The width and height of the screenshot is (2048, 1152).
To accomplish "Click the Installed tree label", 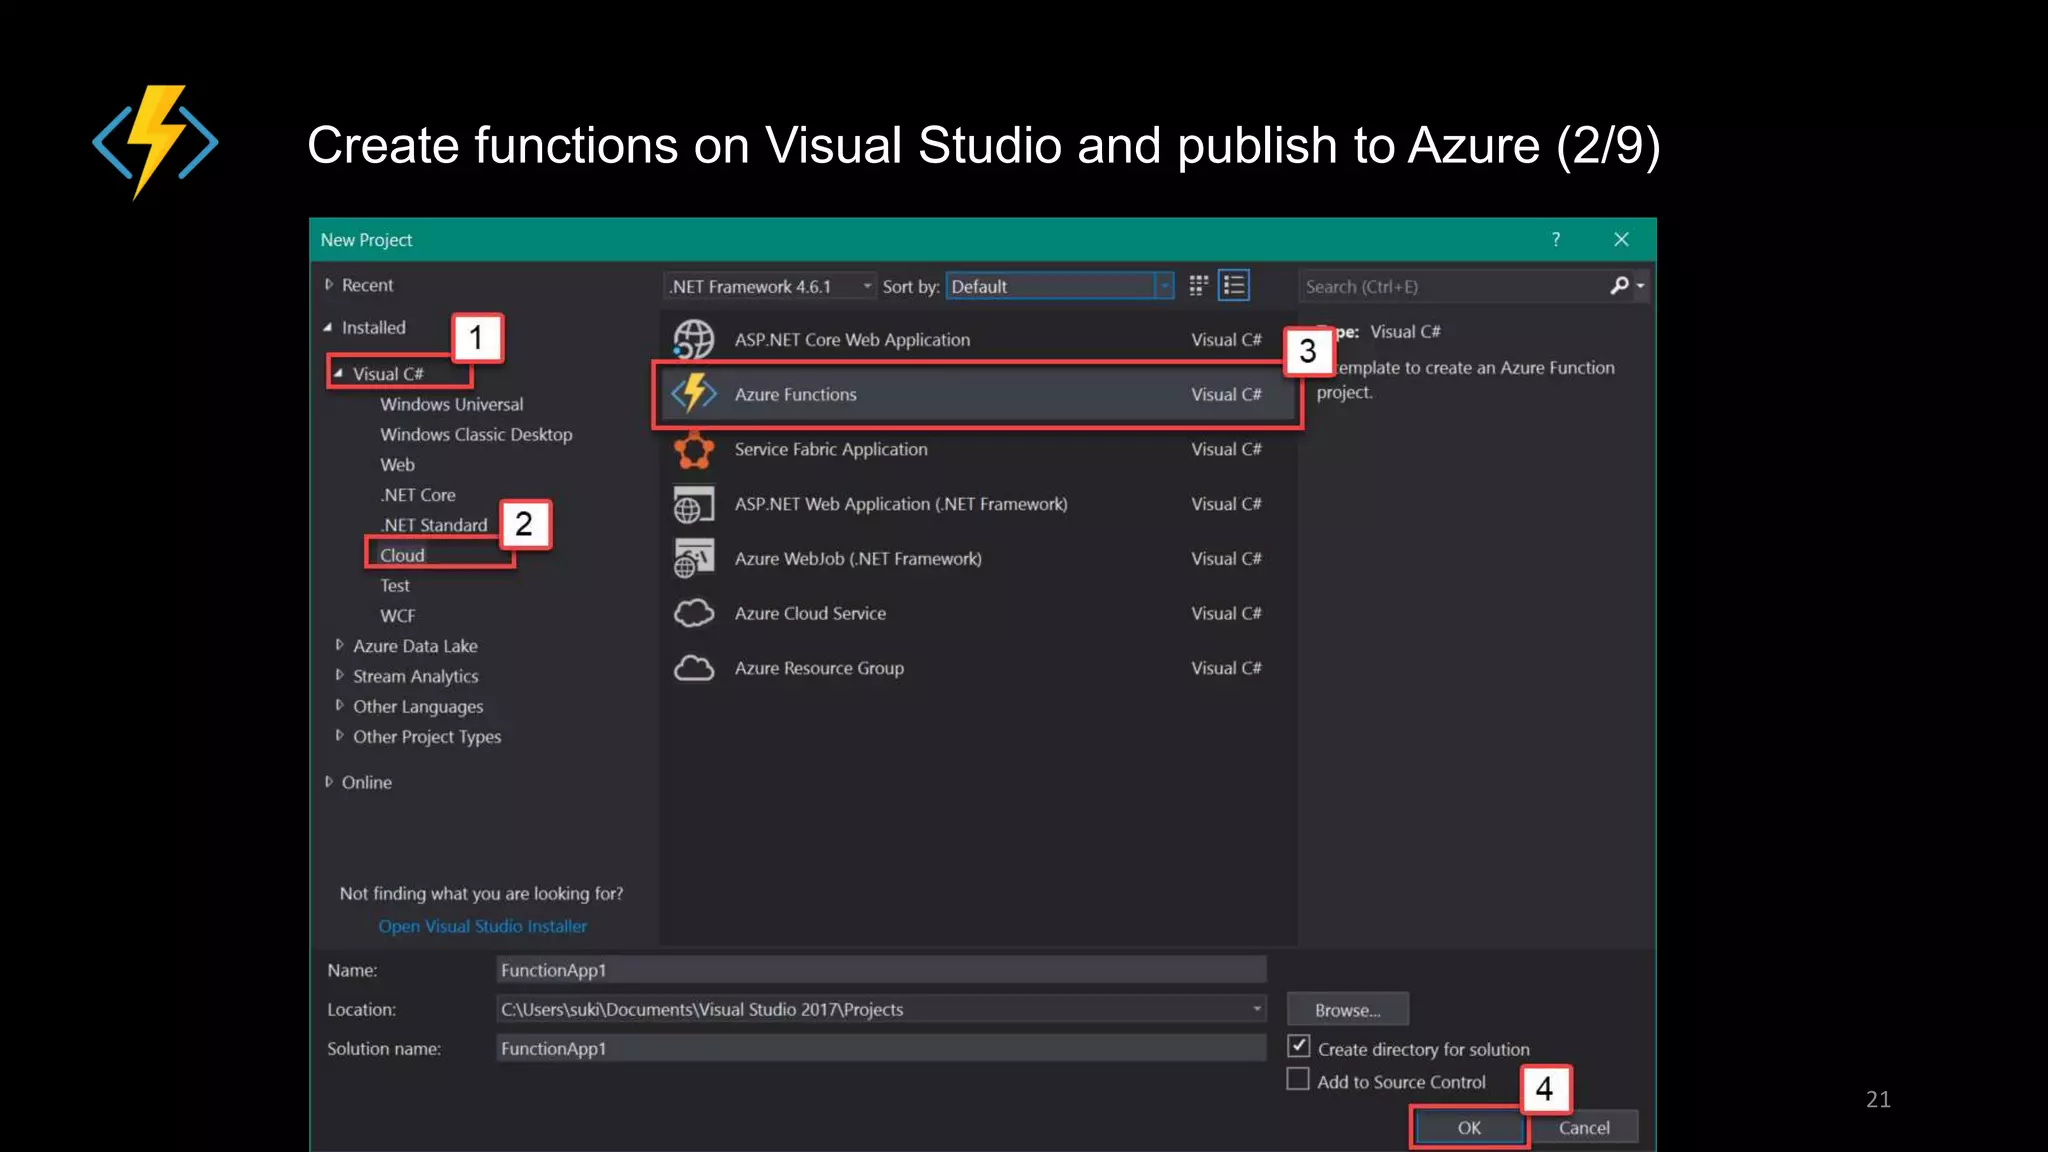I will (374, 327).
